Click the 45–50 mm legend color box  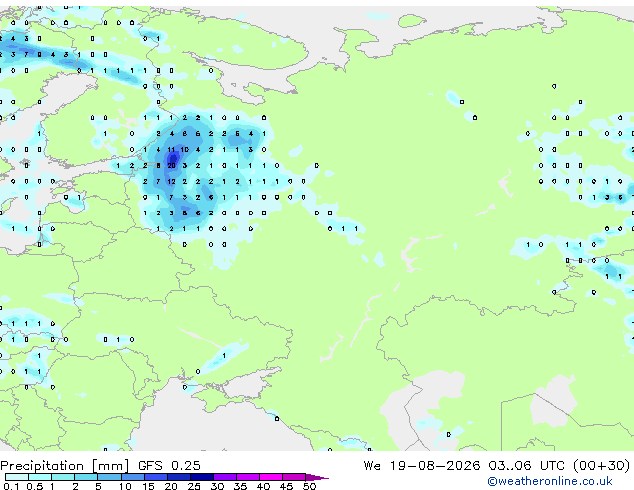pyautogui.click(x=294, y=477)
